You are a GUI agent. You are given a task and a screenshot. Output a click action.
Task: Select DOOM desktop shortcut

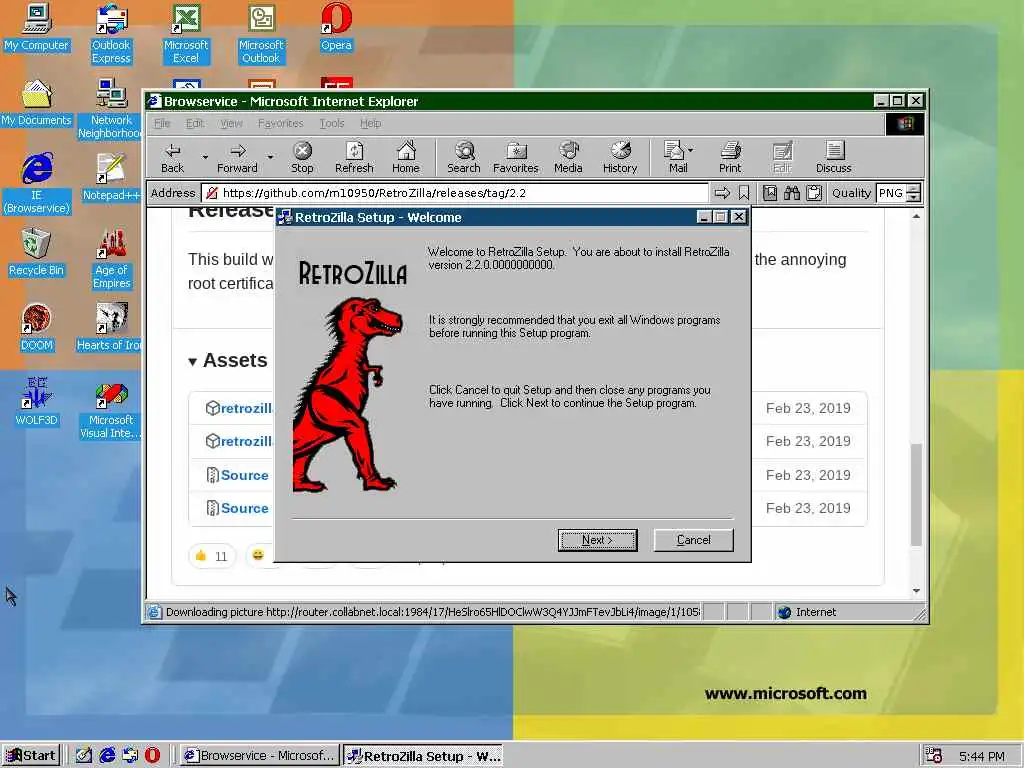tap(36, 328)
